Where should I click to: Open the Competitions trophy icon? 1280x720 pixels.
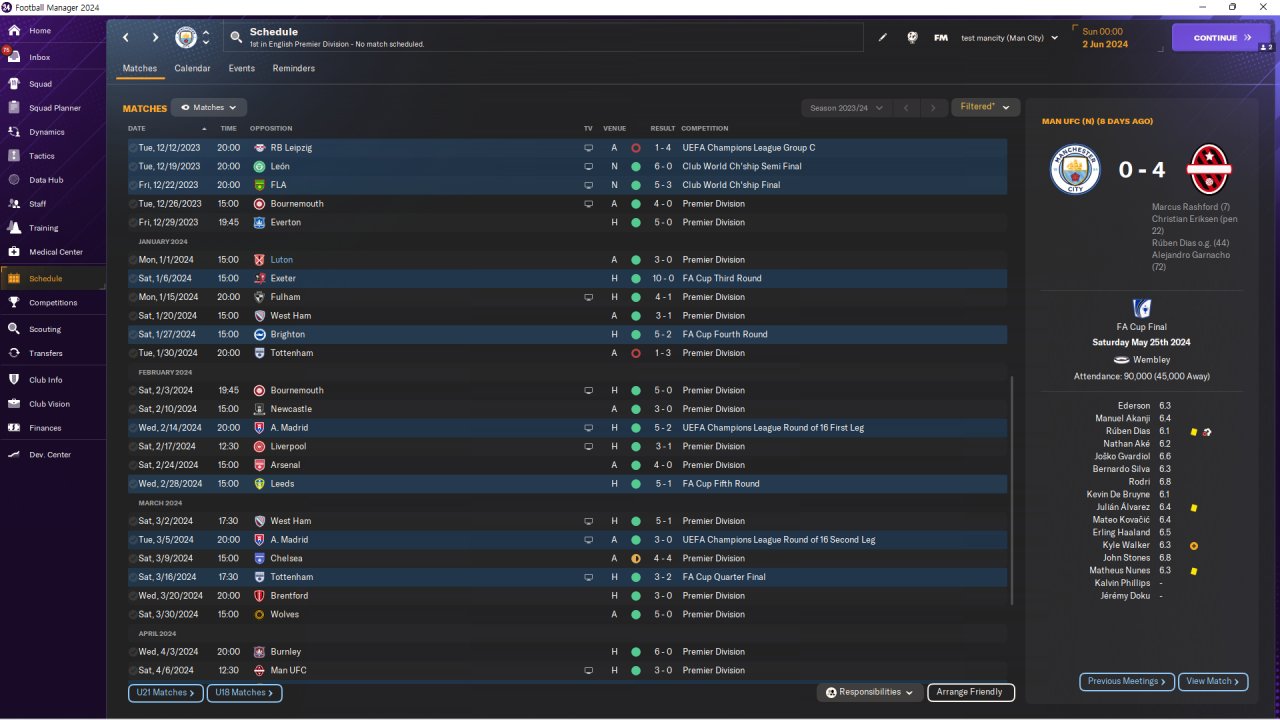14,303
